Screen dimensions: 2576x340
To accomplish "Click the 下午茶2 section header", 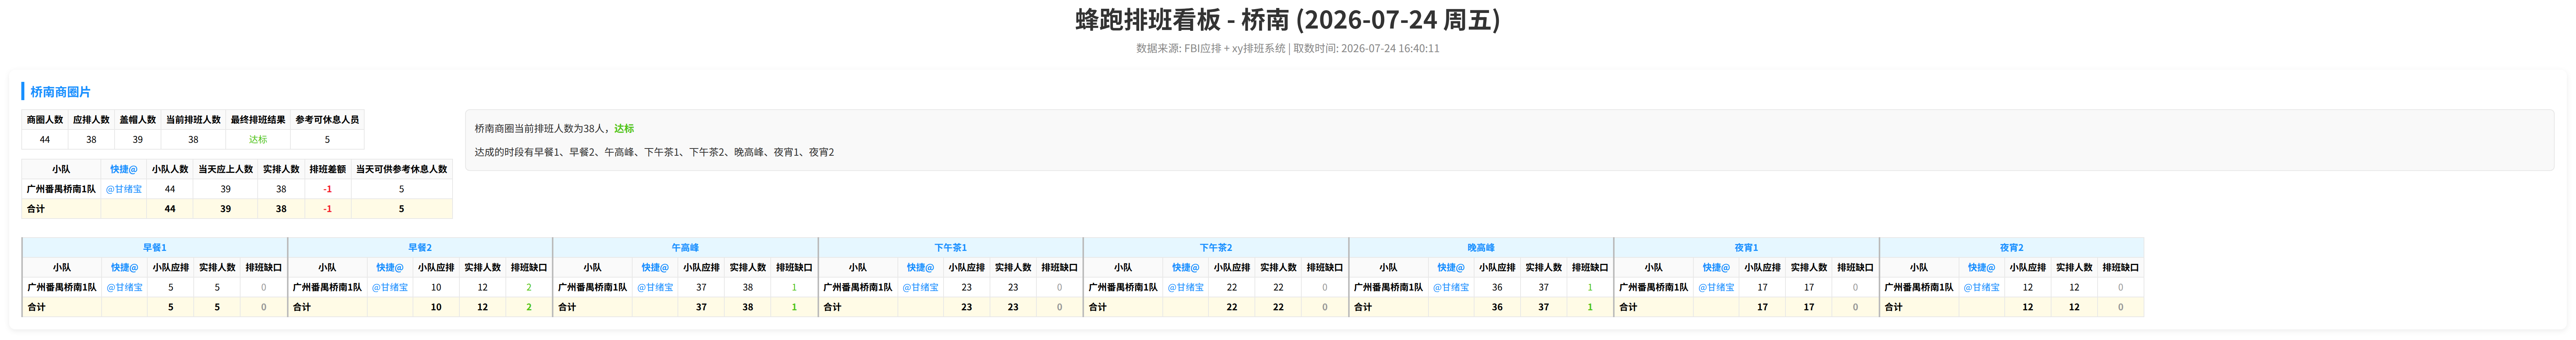I will 1216,247.
